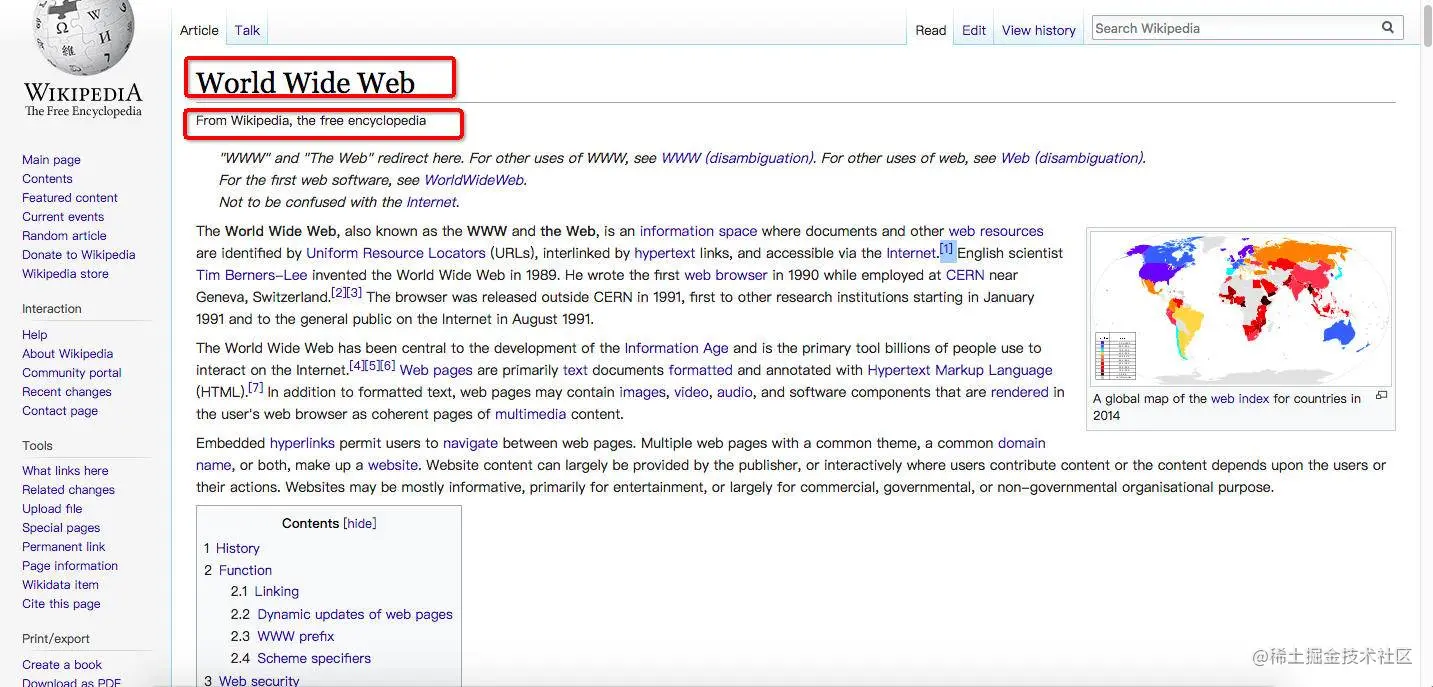Open Internet link in the hatnote
This screenshot has width=1433, height=687.
pos(431,202)
